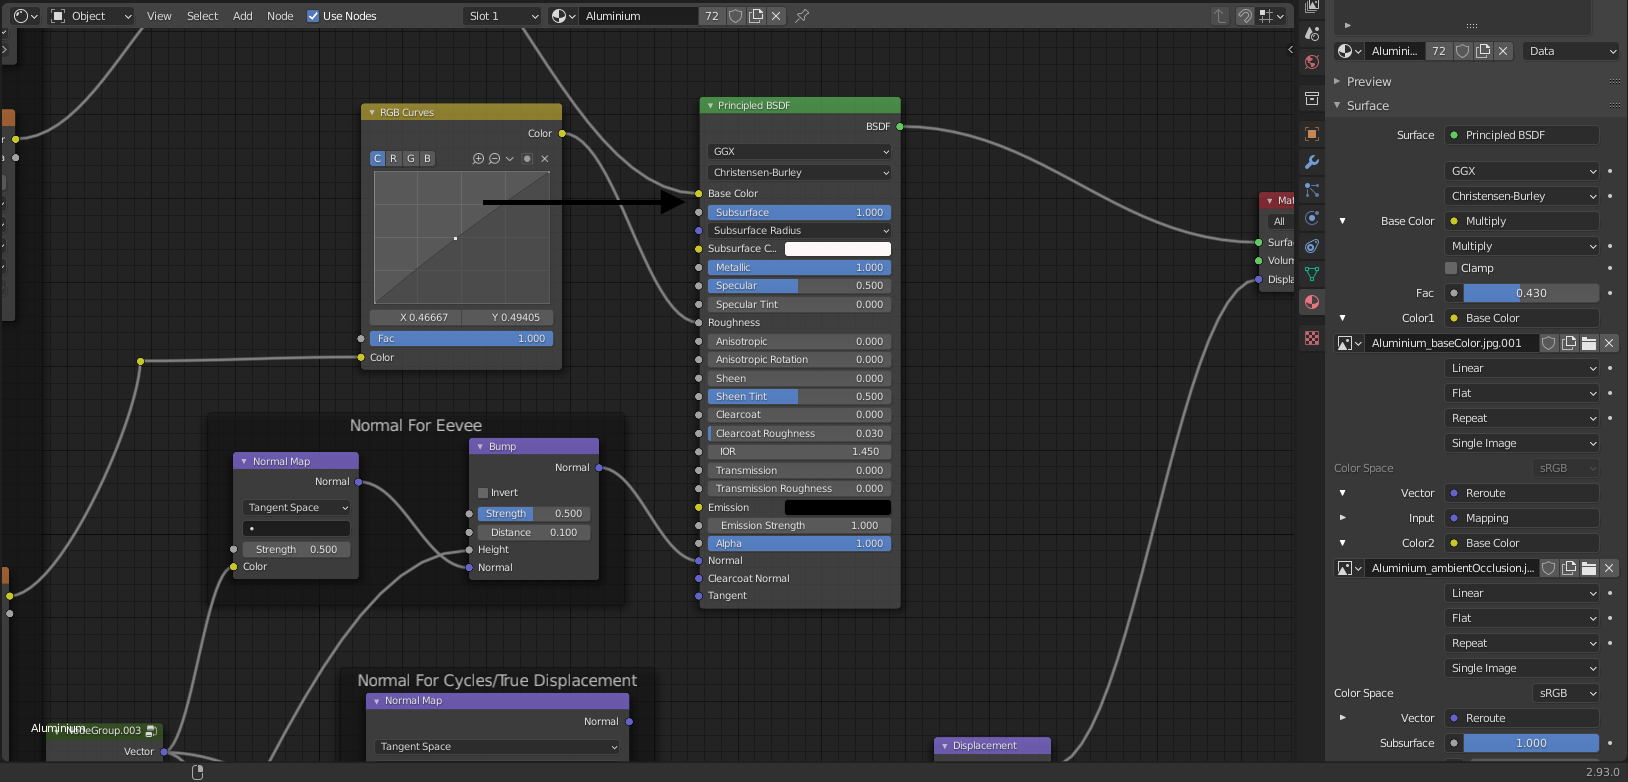Open Material properties tab sphere icon
The width and height of the screenshot is (1628, 782).
(x=1312, y=302)
